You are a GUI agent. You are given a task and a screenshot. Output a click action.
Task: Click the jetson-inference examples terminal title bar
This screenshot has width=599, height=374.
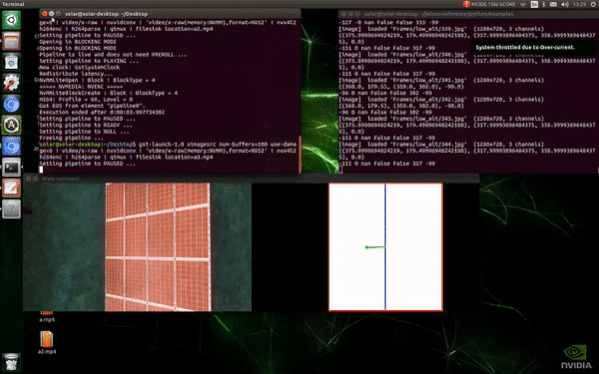click(468, 14)
